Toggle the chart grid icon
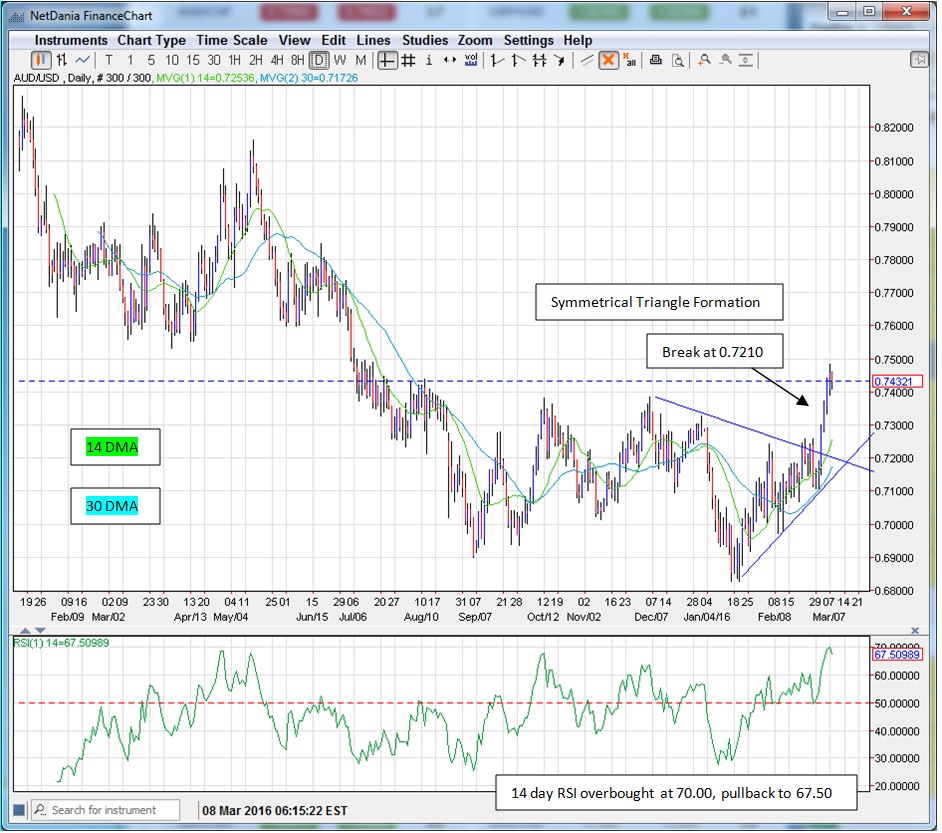The width and height of the screenshot is (942, 833). point(409,60)
